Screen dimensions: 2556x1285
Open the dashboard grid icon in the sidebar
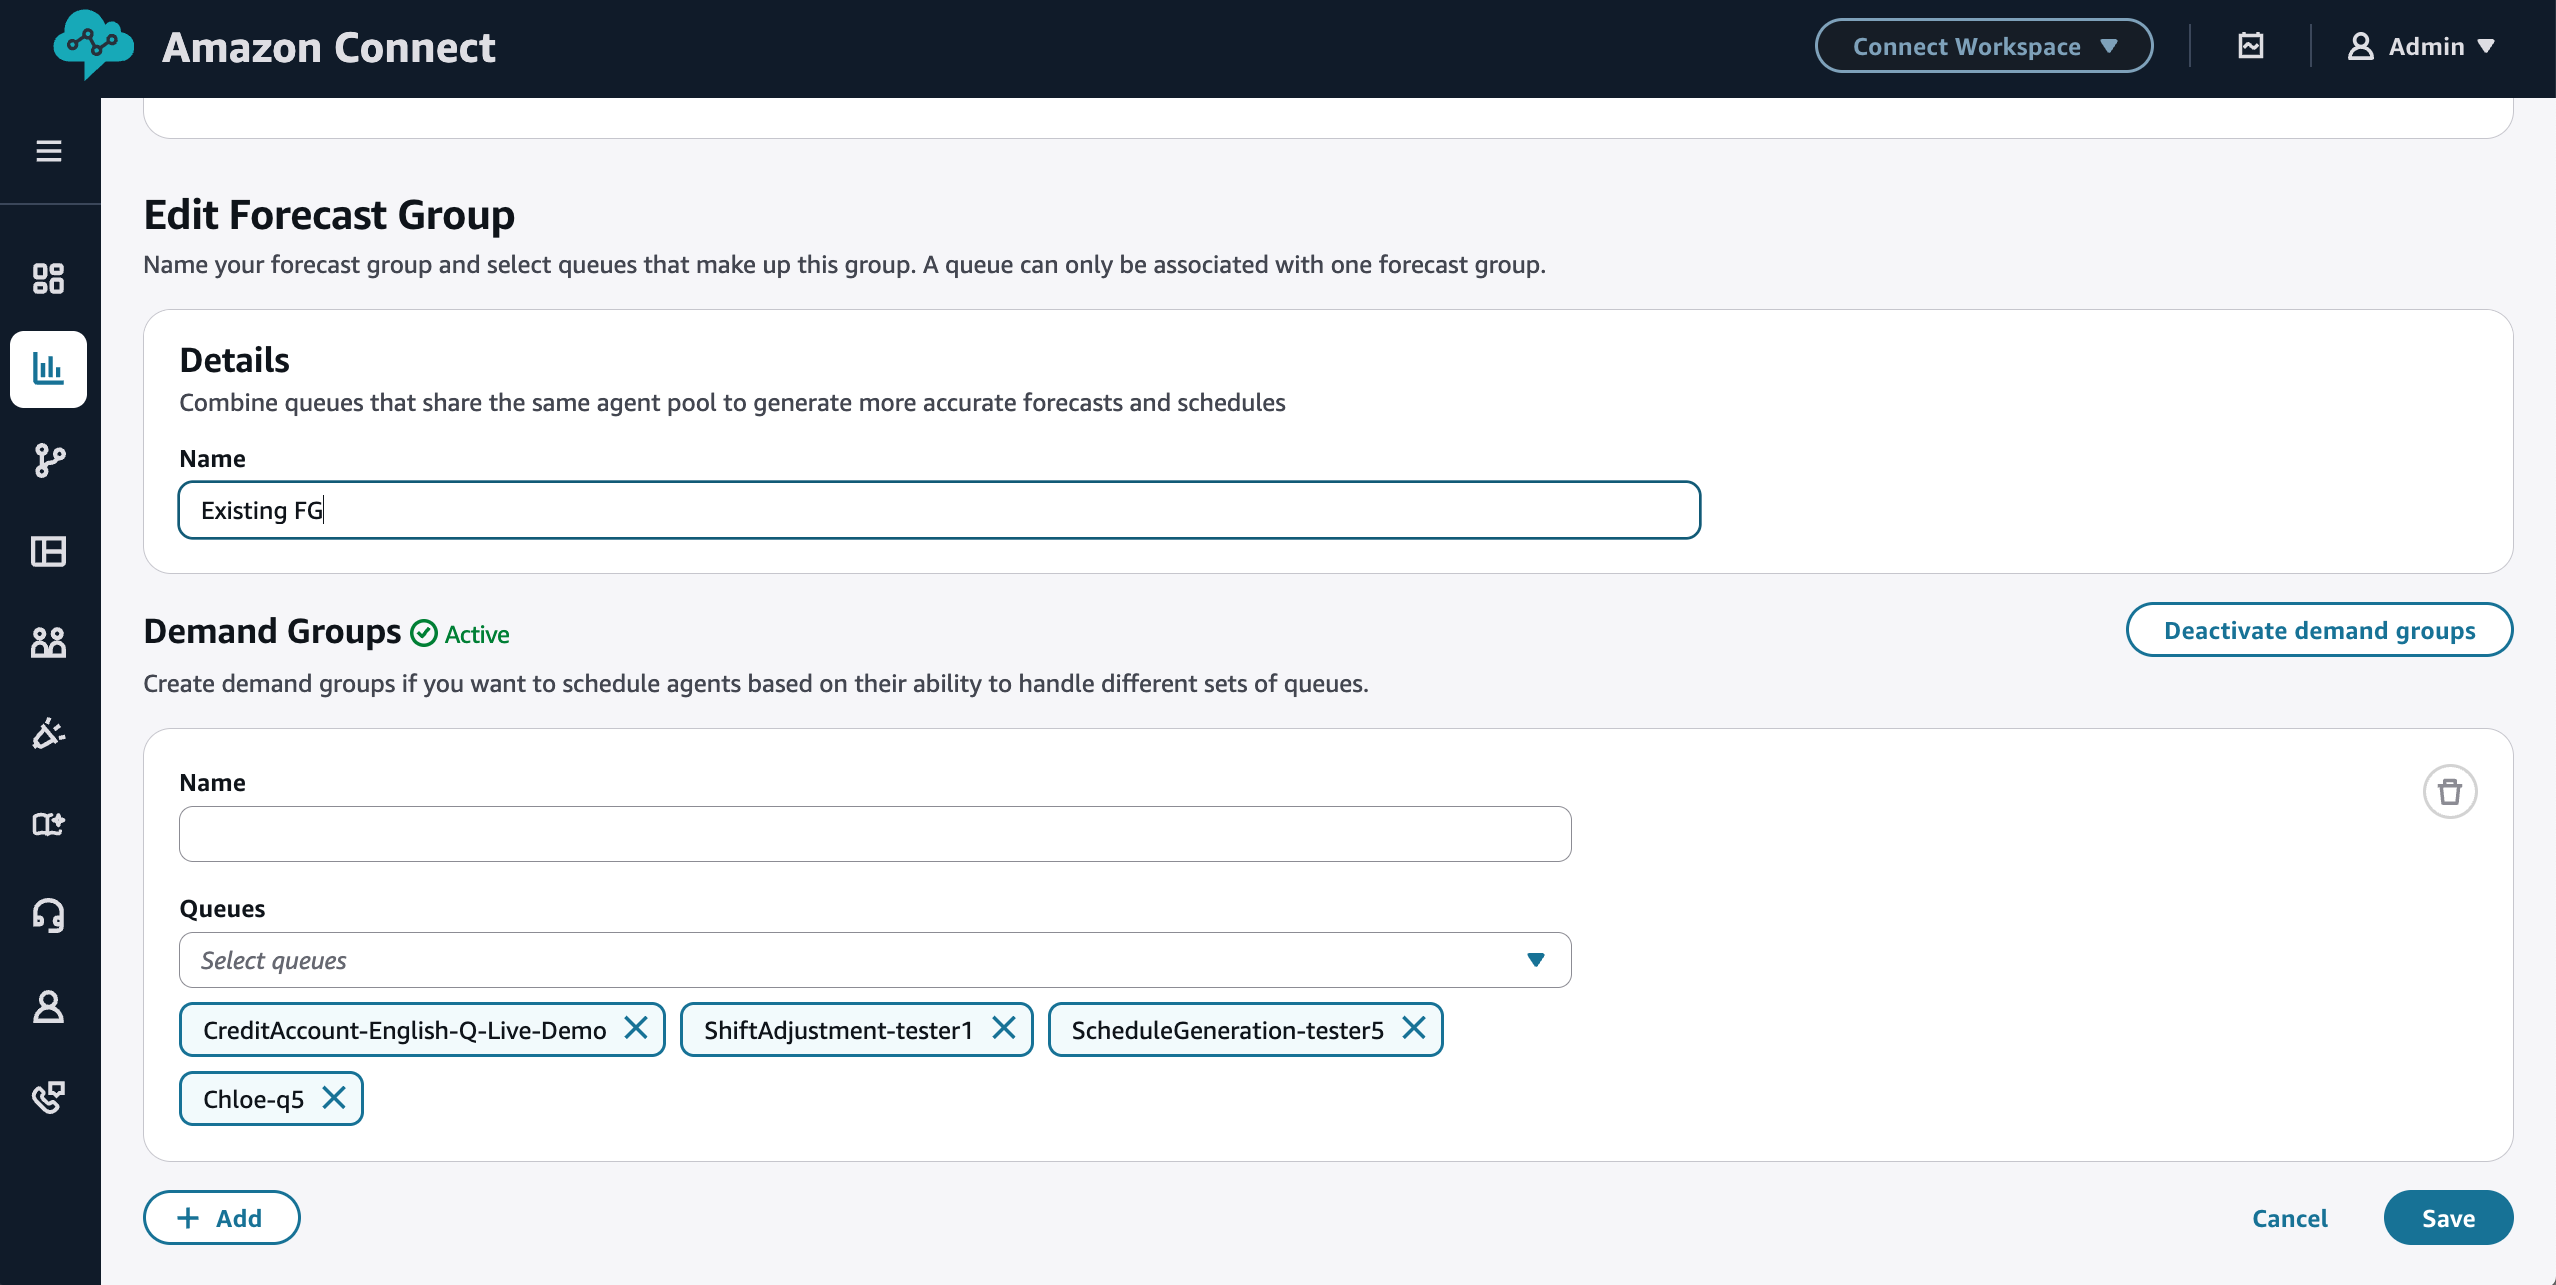coord(48,278)
